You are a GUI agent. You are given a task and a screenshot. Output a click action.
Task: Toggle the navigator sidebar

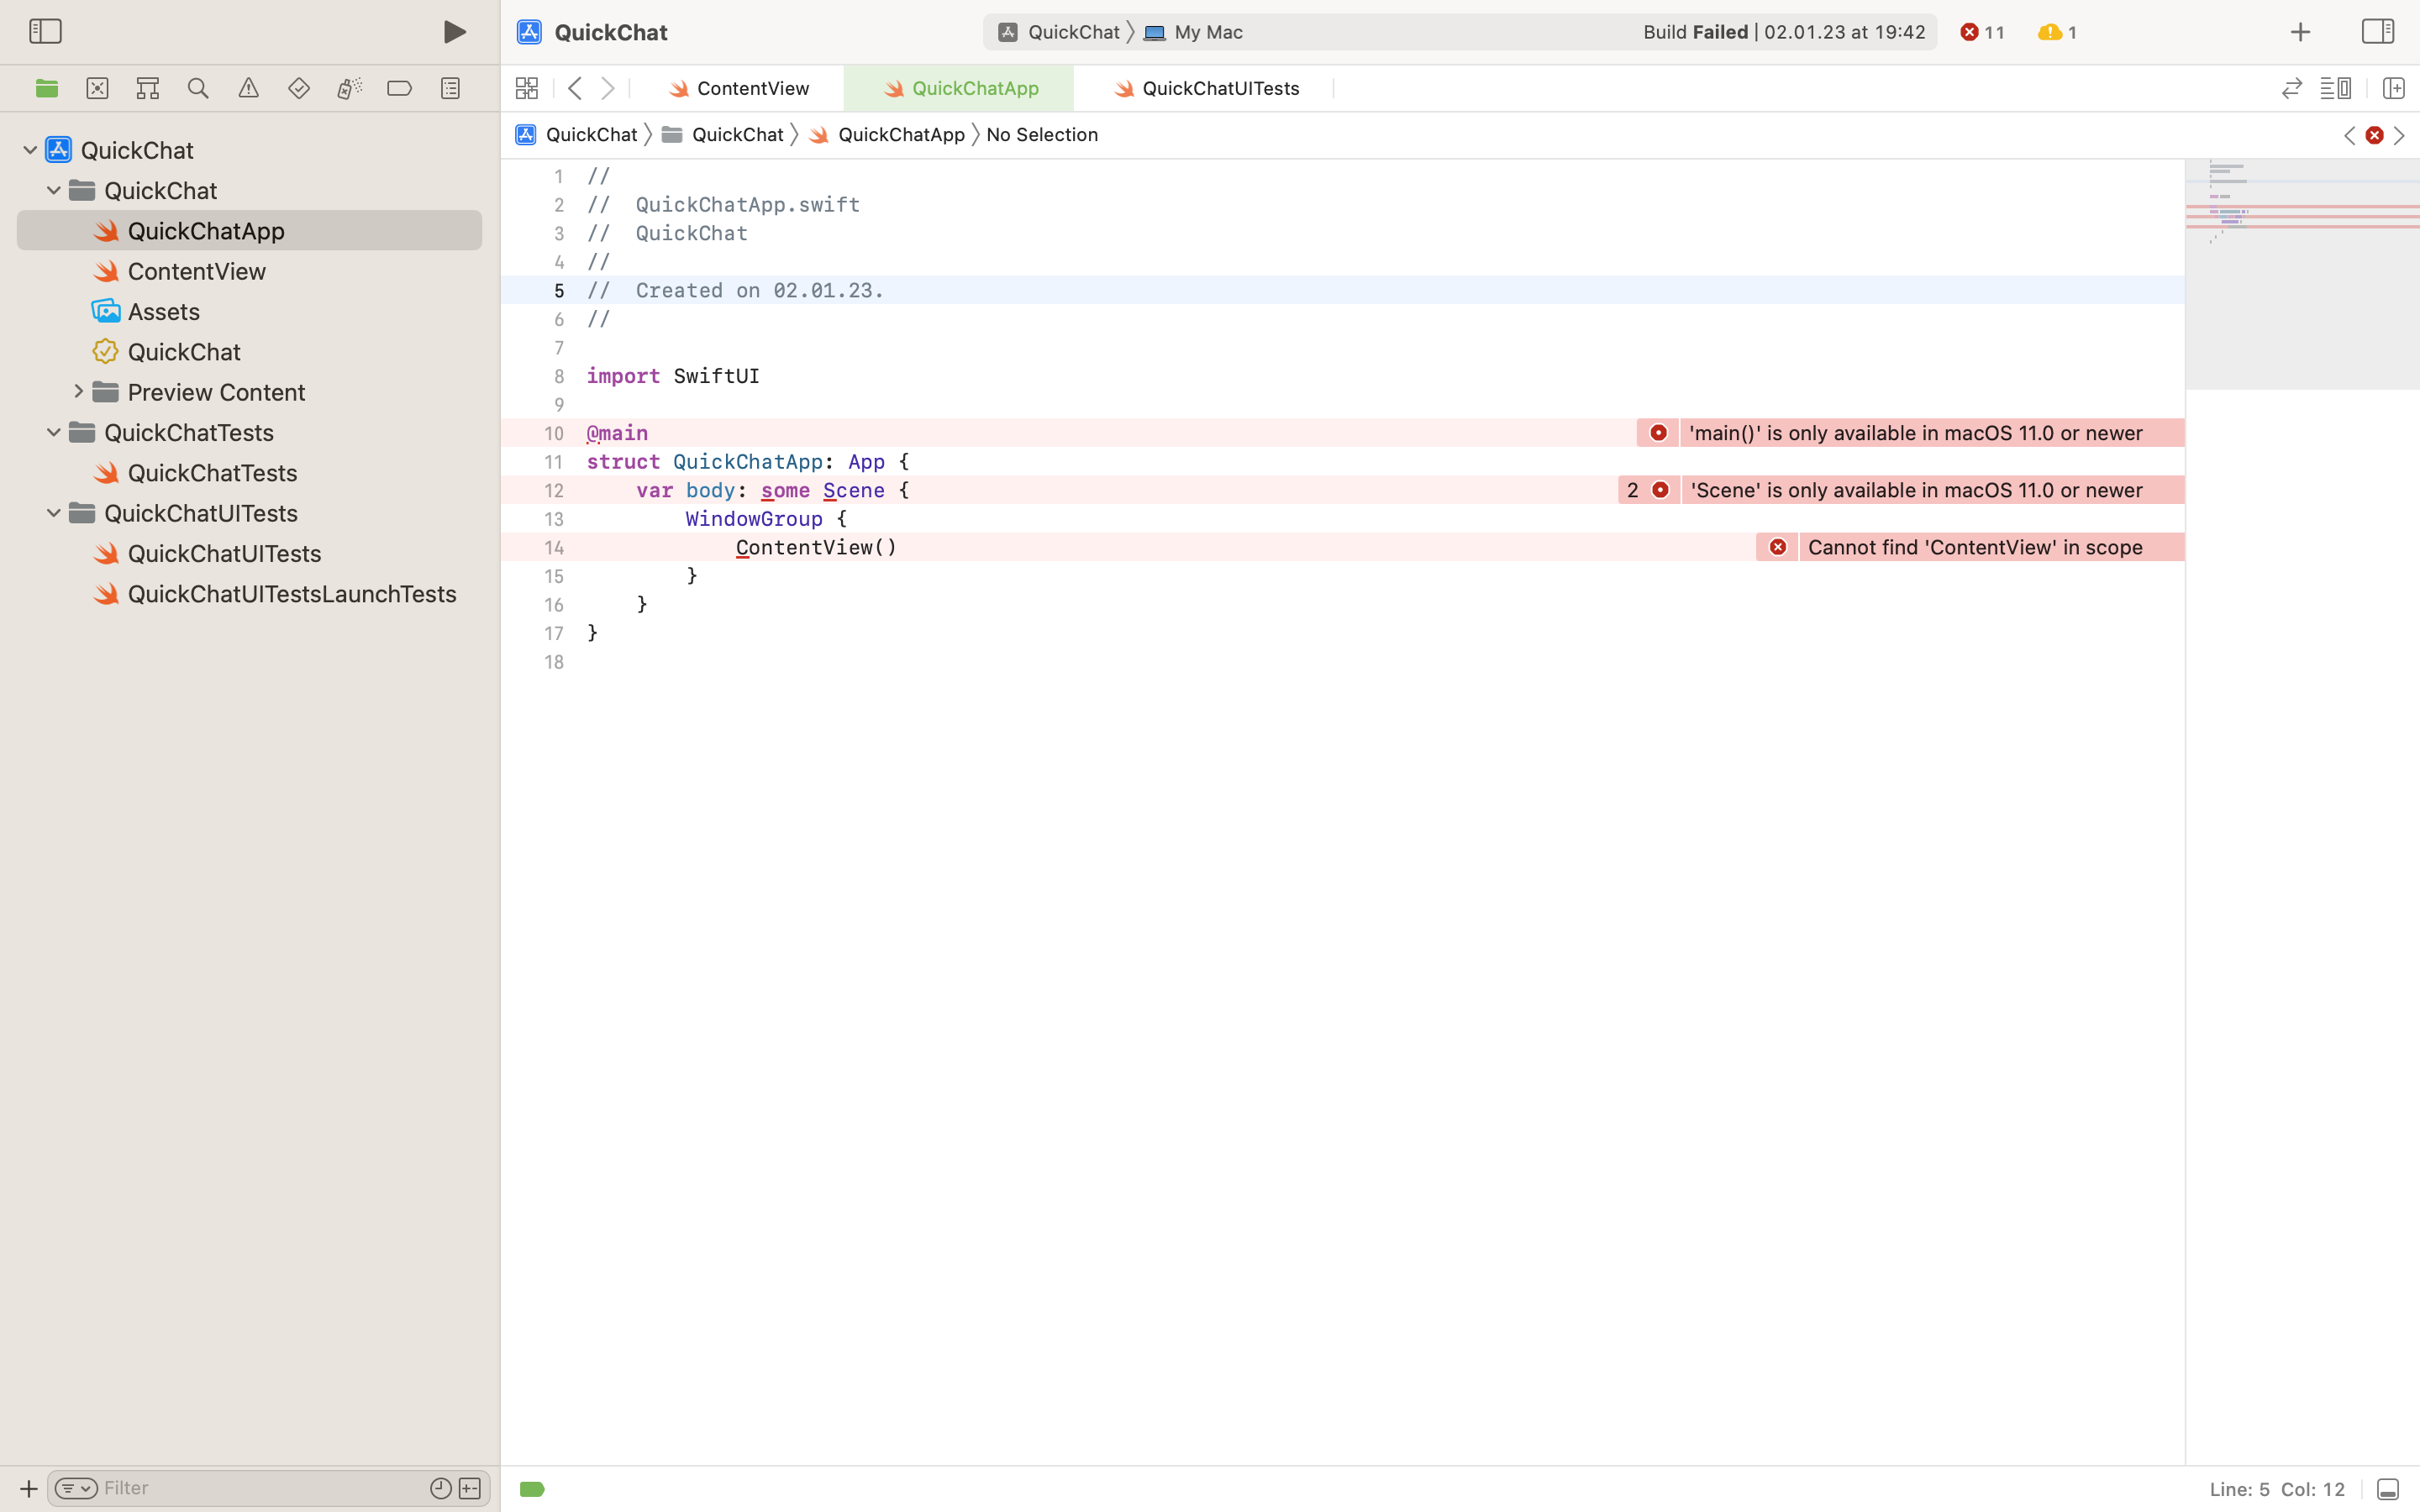point(45,31)
